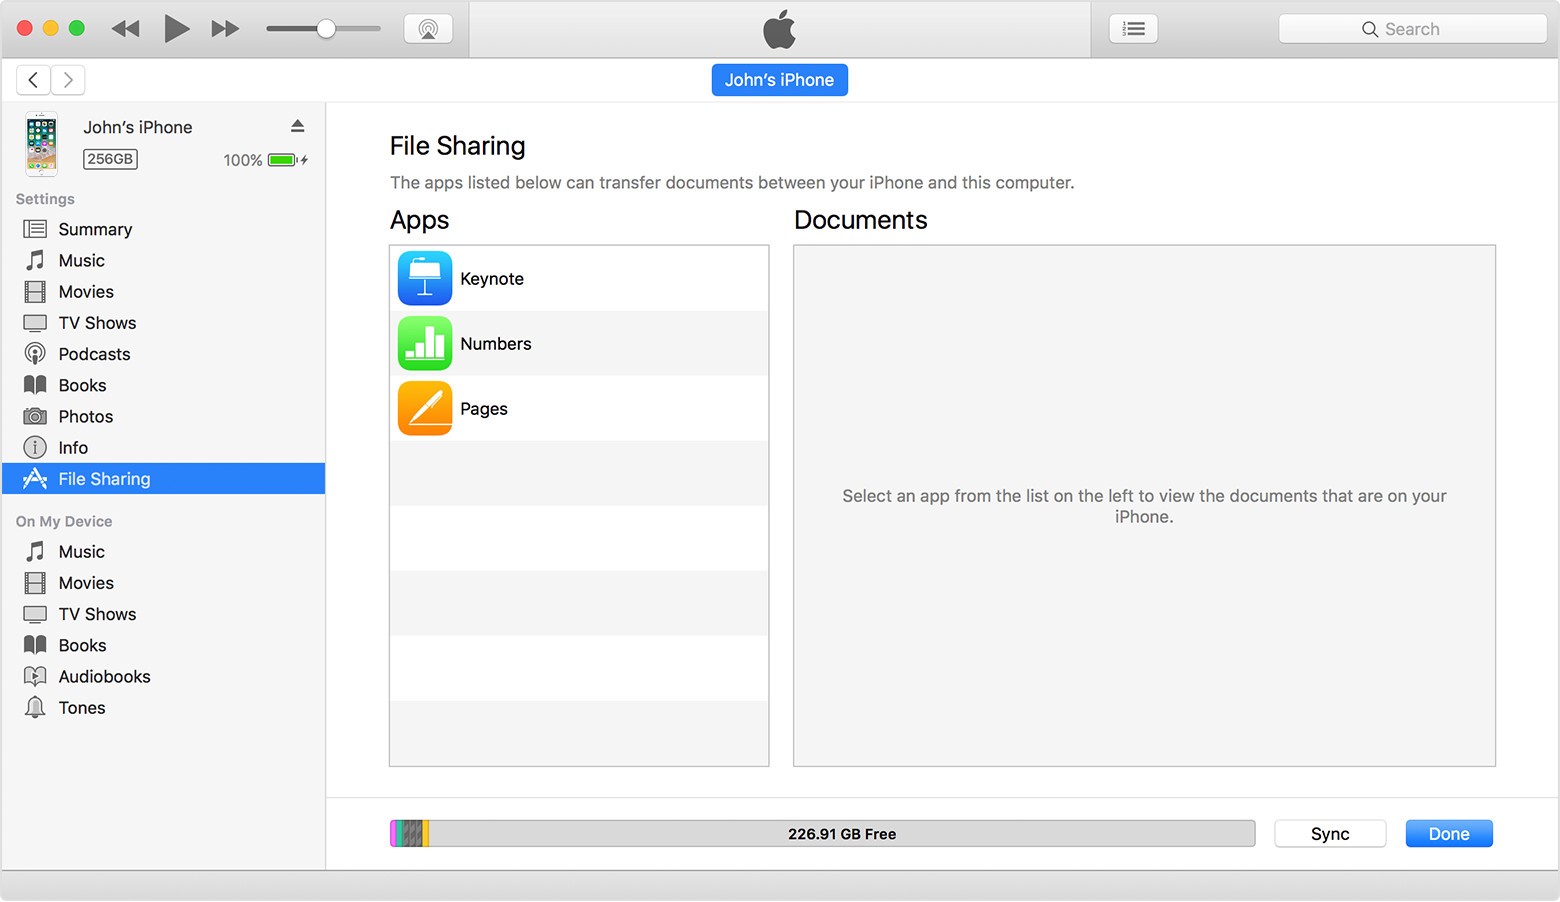This screenshot has height=902, width=1560.
Task: Click the rewind playback button
Action: pos(126,29)
